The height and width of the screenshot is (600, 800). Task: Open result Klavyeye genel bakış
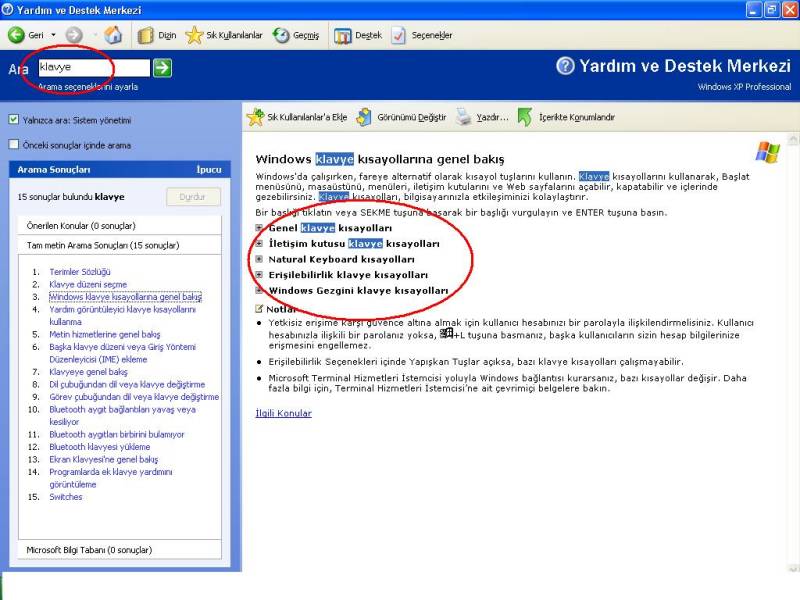pos(88,371)
